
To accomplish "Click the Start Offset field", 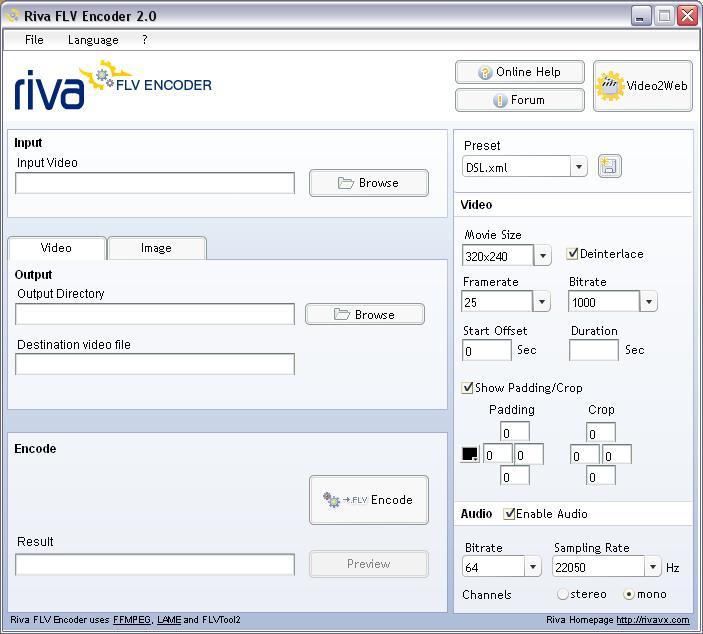I will [487, 350].
